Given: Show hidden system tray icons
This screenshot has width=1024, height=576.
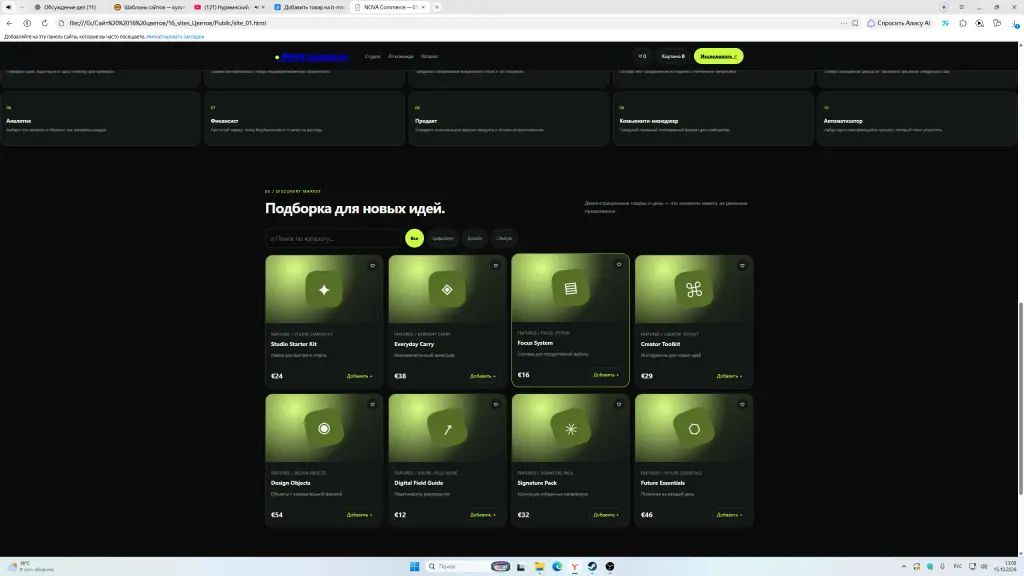Looking at the screenshot, I should [904, 566].
